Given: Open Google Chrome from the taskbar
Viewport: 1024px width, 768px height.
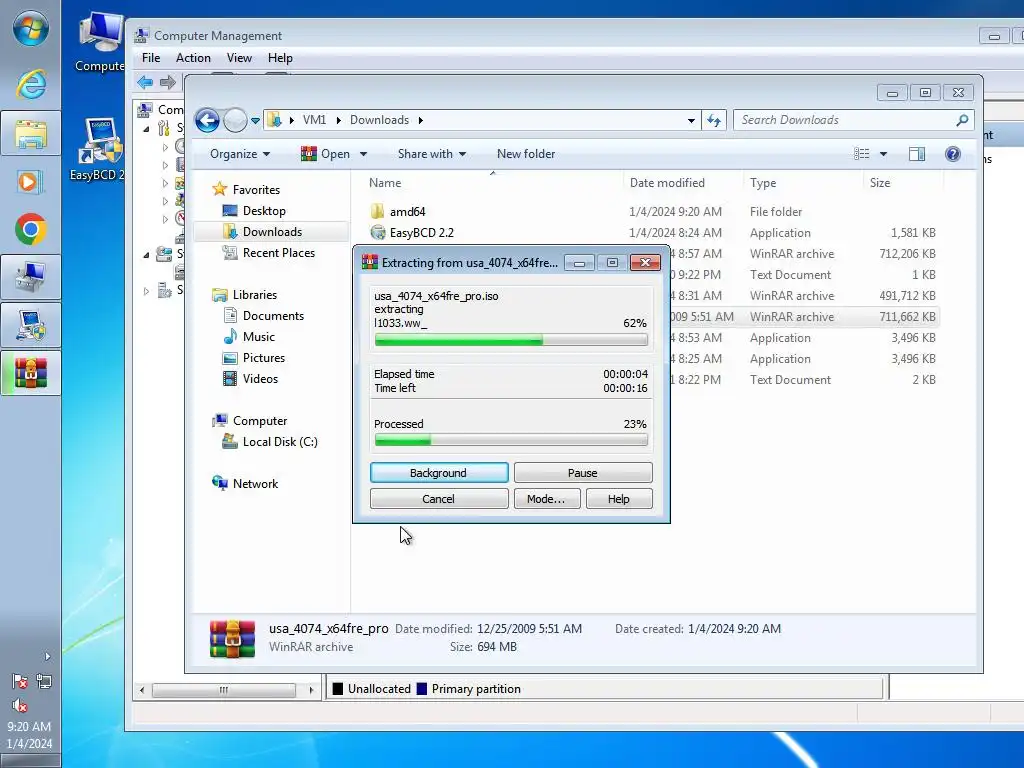Looking at the screenshot, I should coord(31,230).
